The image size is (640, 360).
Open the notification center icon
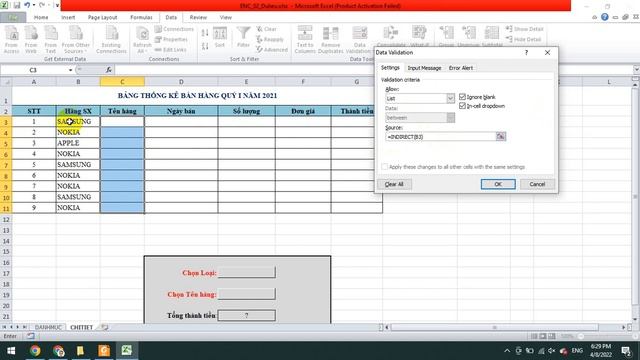(x=626, y=351)
